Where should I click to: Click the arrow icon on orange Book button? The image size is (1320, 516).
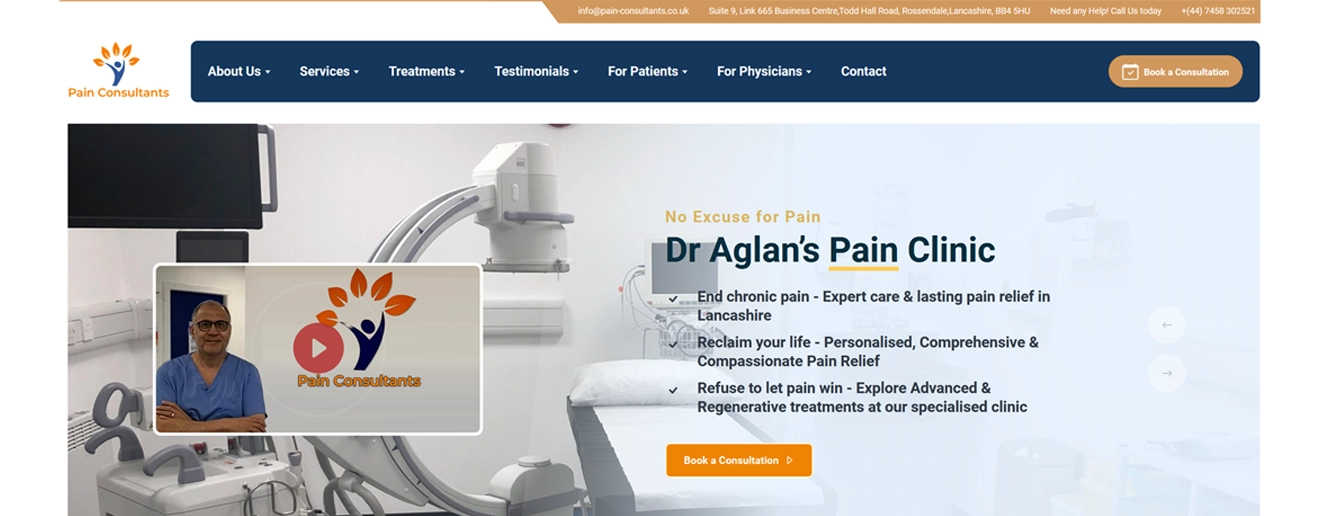[x=790, y=461]
